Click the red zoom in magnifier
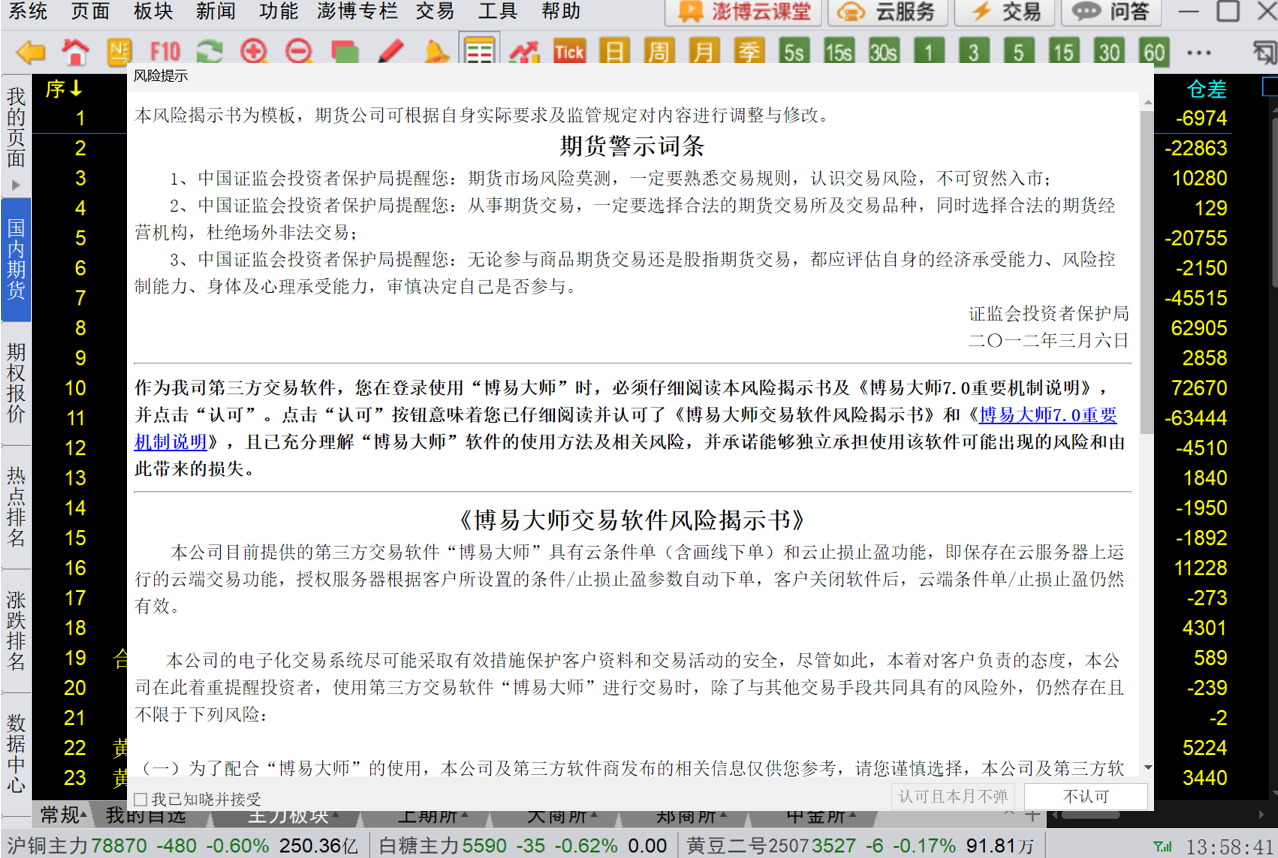This screenshot has width=1278, height=858. (x=254, y=52)
